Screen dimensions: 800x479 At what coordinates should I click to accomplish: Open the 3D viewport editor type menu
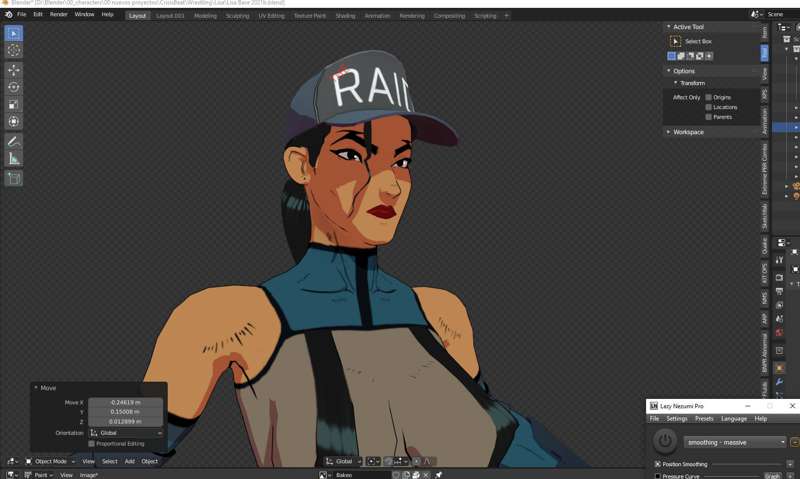click(12, 462)
